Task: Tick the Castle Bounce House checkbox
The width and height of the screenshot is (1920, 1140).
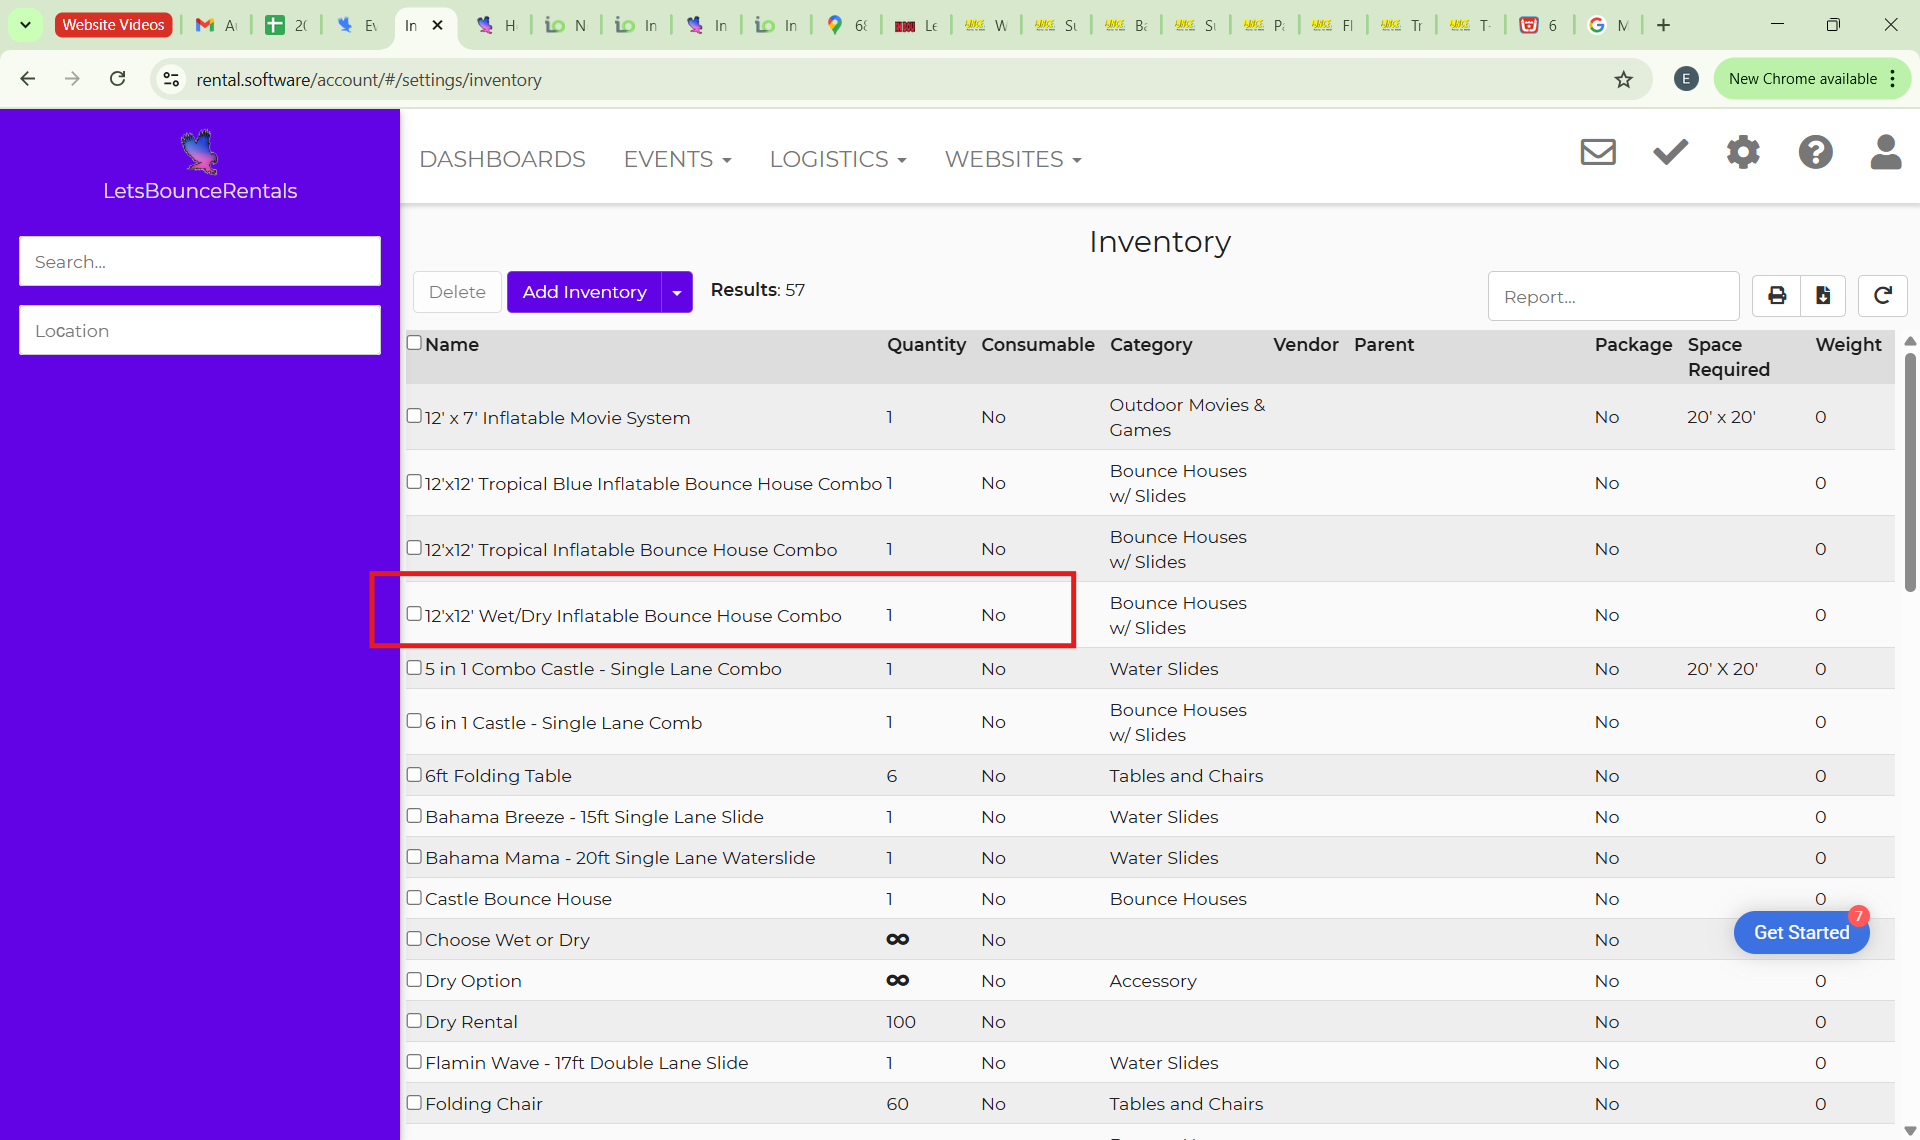Action: (x=414, y=898)
